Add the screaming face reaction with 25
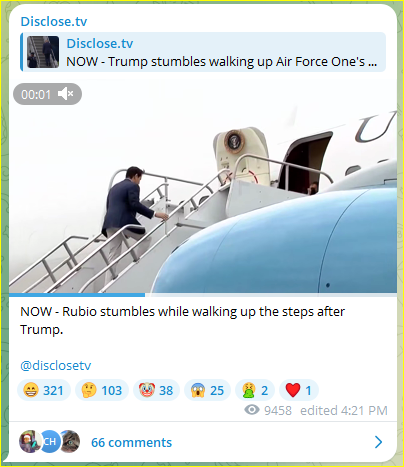The height and width of the screenshot is (467, 404). [207, 390]
